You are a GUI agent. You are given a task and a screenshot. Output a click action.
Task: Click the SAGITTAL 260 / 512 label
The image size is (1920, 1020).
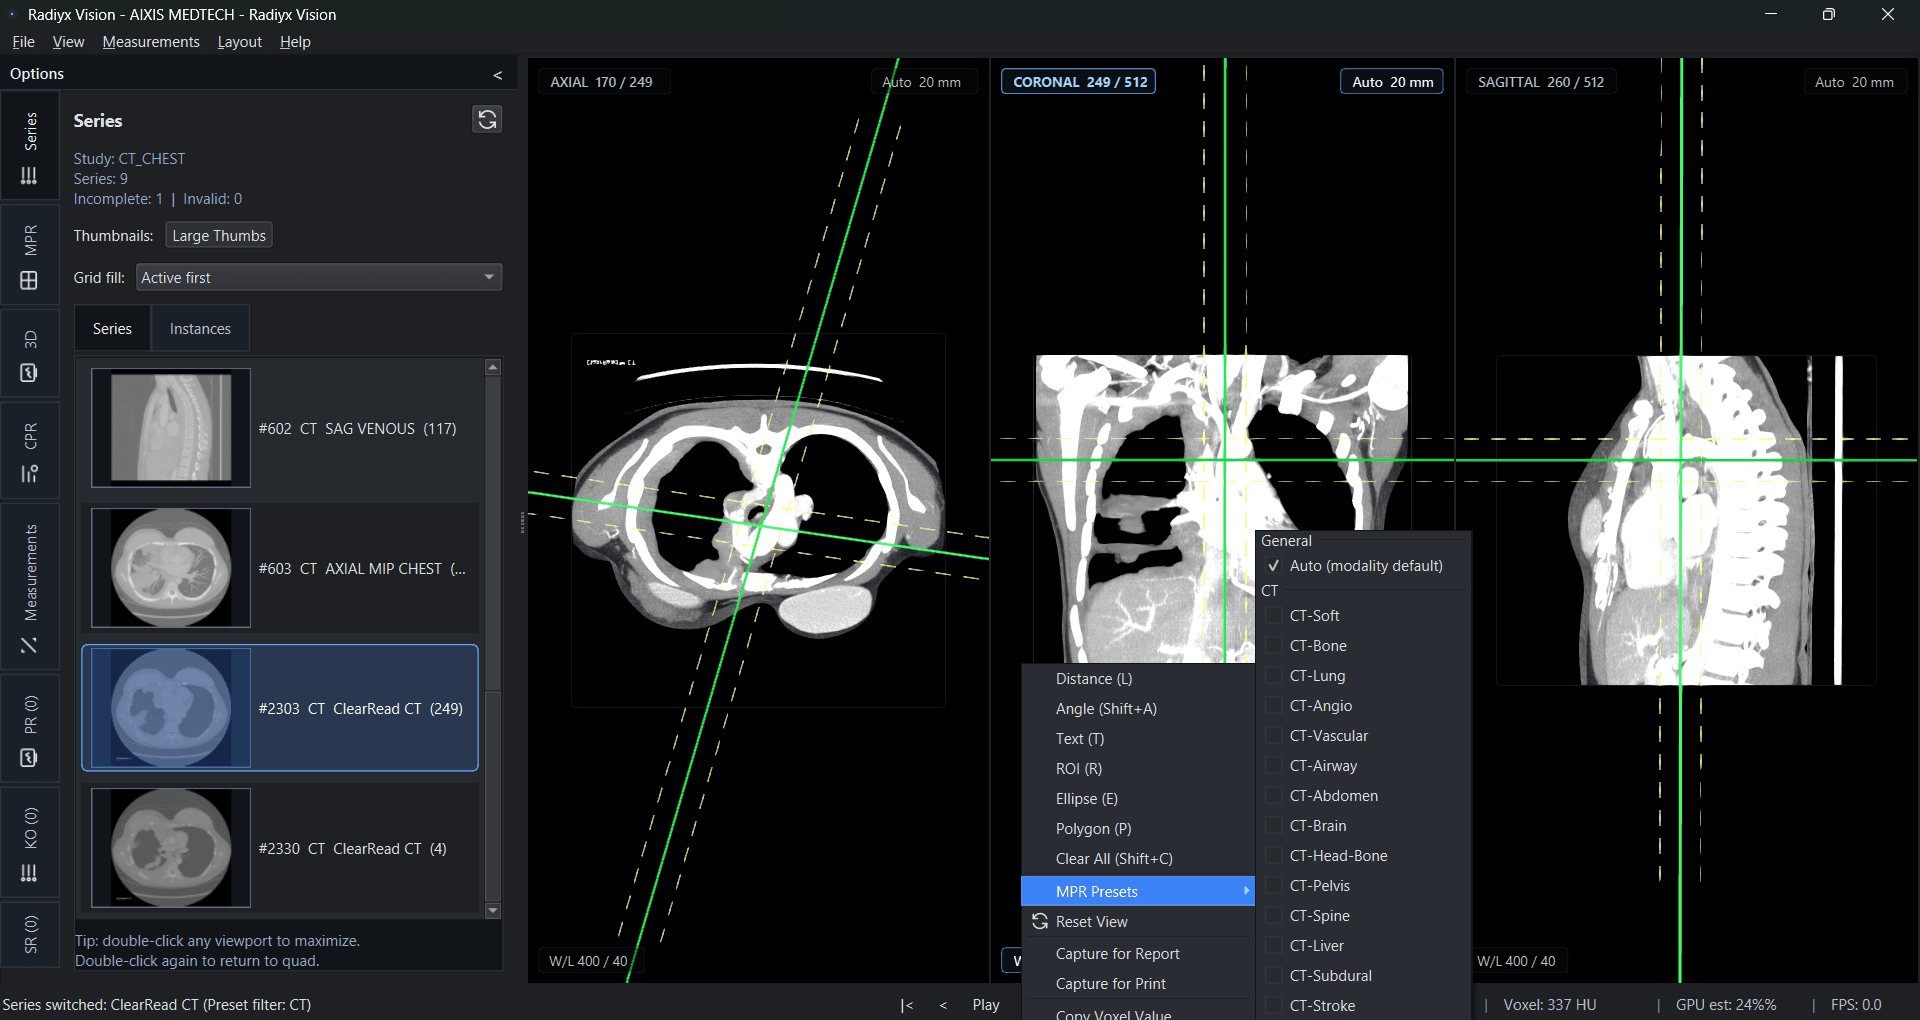(1541, 82)
